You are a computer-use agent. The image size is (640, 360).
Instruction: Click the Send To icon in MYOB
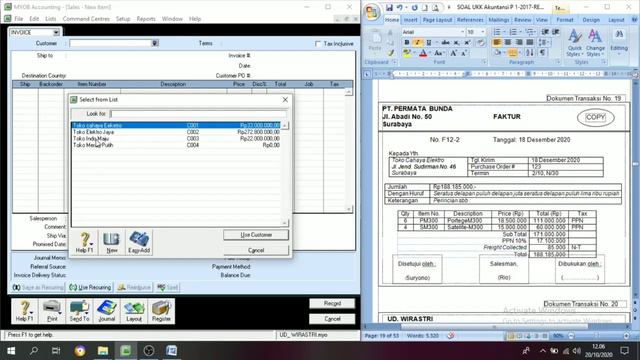79,311
